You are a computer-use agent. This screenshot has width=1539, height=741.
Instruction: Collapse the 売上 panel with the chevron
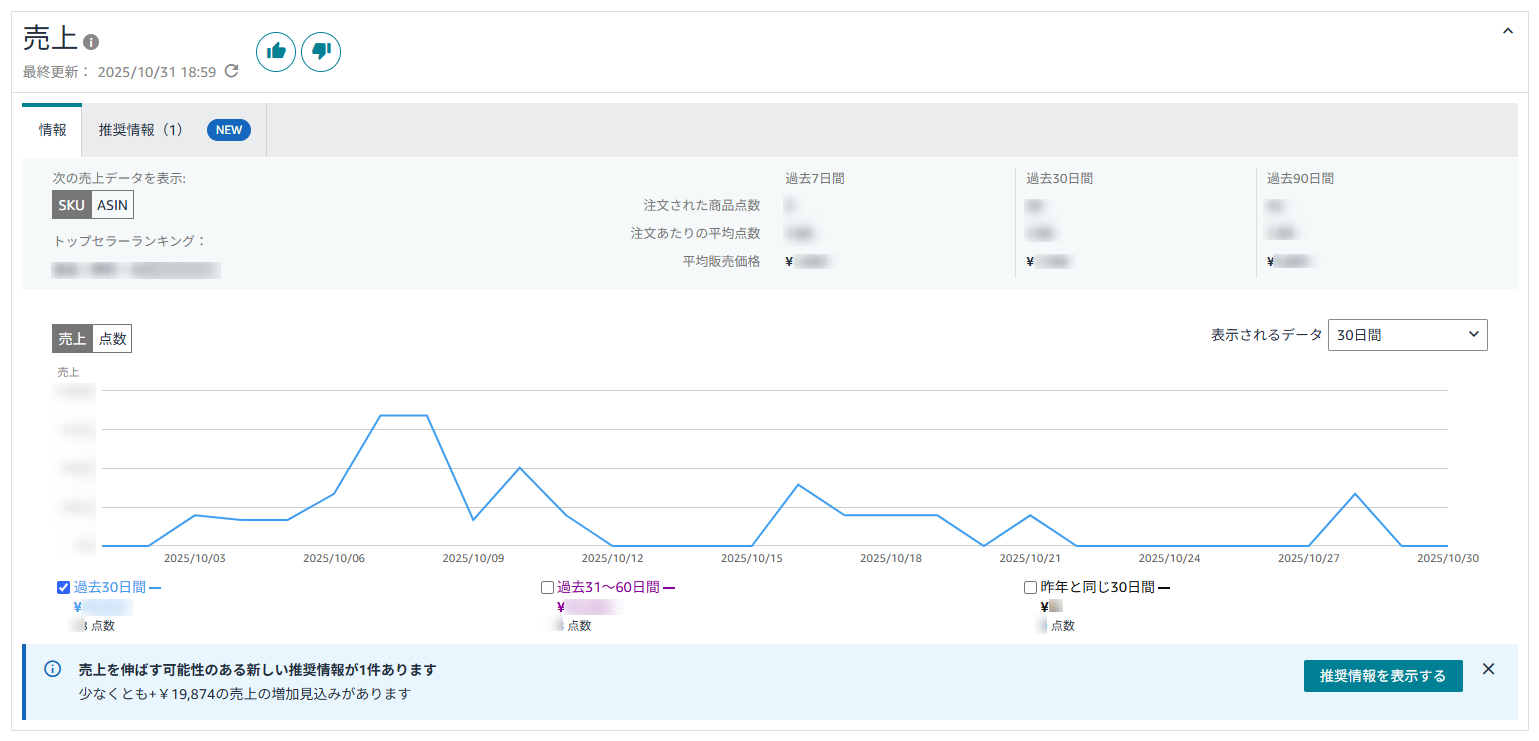click(1508, 32)
